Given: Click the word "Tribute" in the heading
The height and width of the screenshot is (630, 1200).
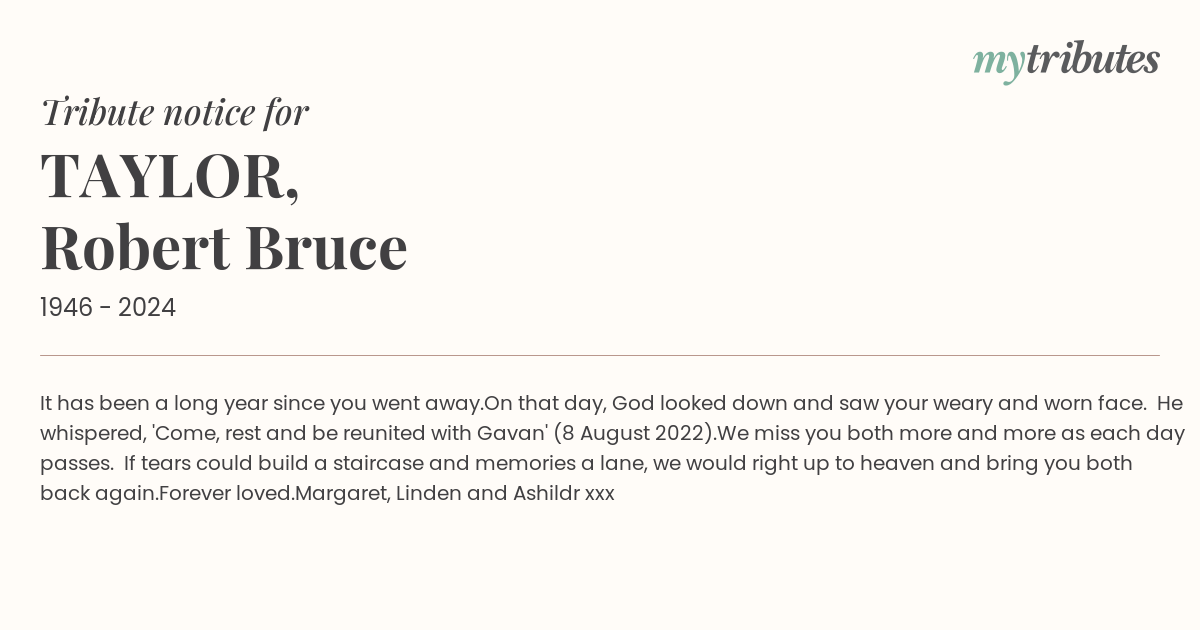Looking at the screenshot, I should 98,112.
